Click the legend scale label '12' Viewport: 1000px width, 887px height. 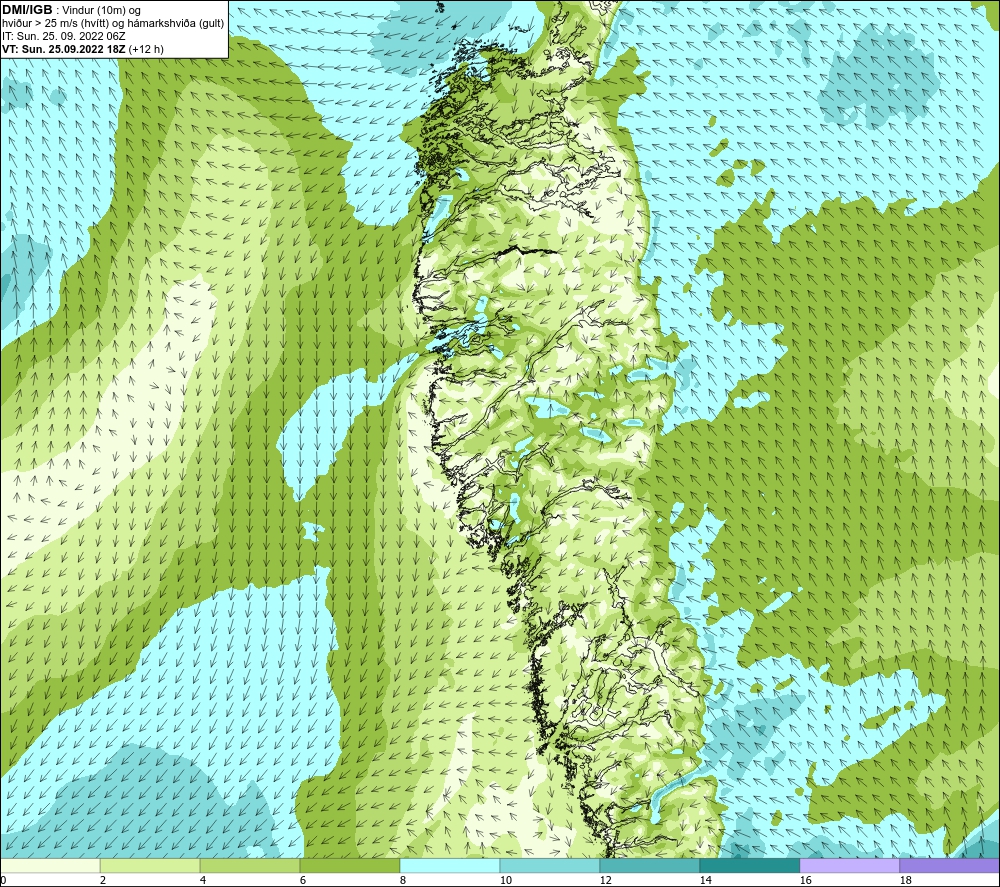(605, 881)
